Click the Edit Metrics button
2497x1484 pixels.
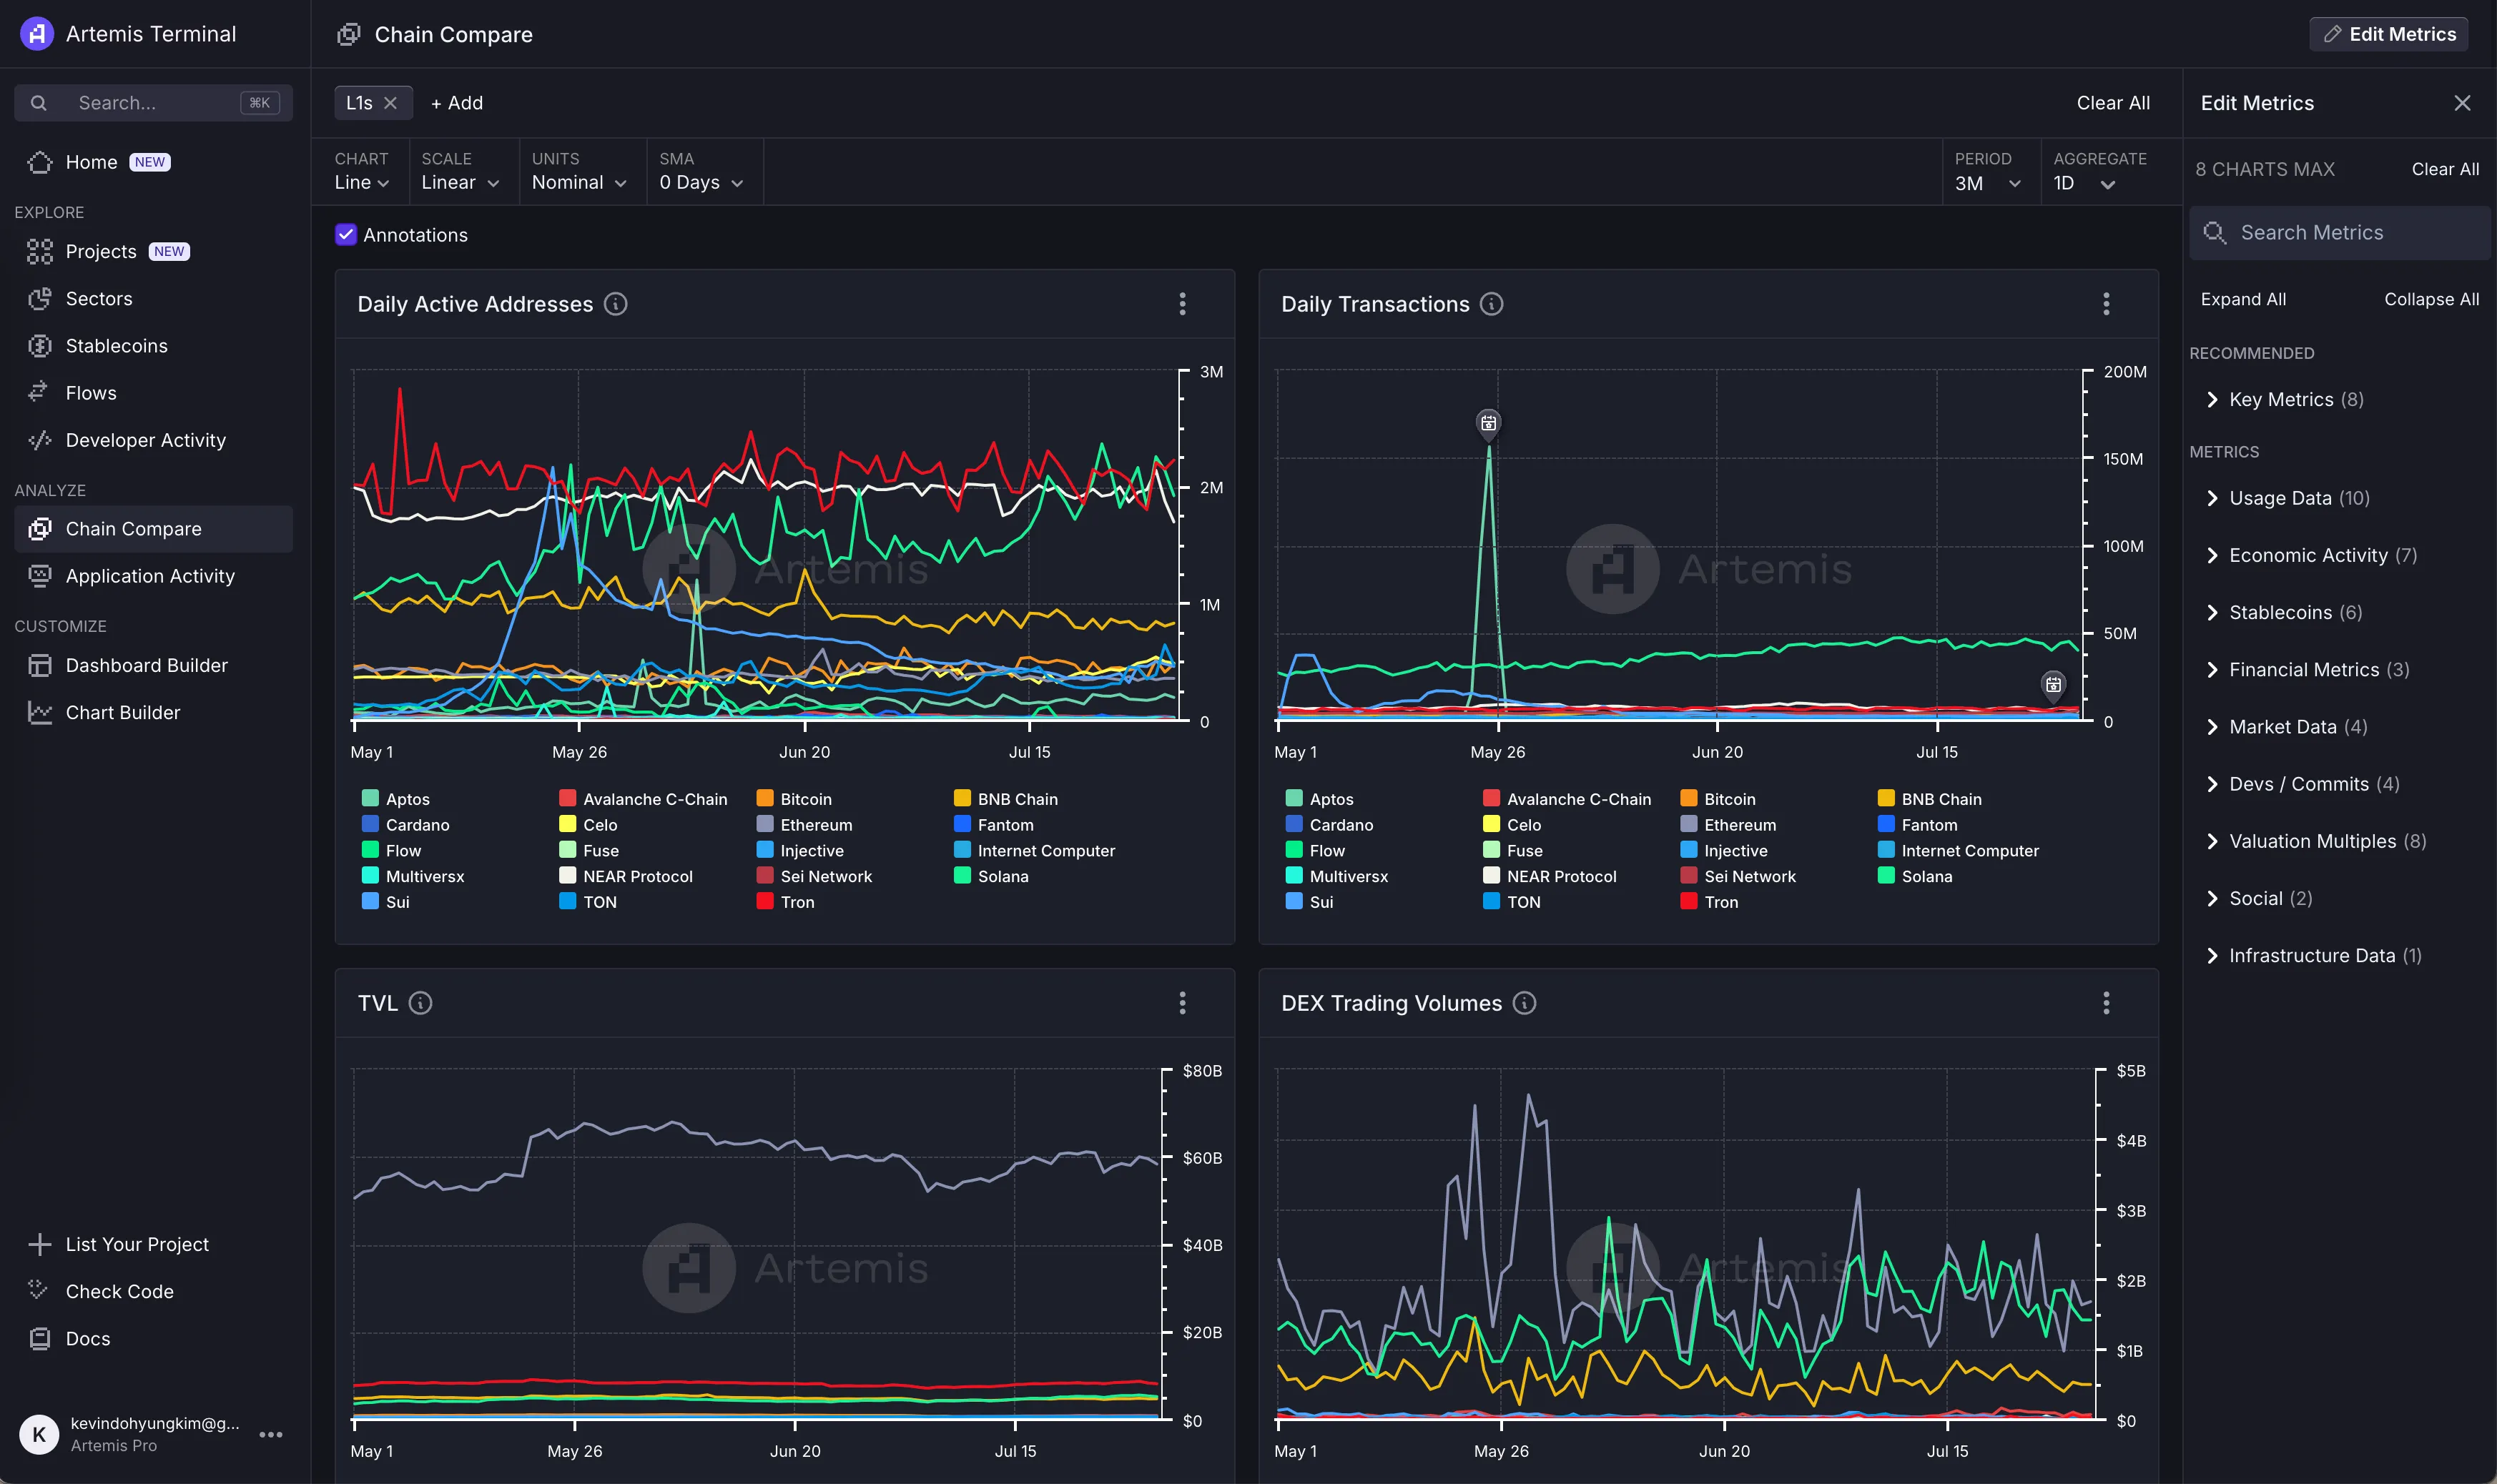click(2389, 34)
